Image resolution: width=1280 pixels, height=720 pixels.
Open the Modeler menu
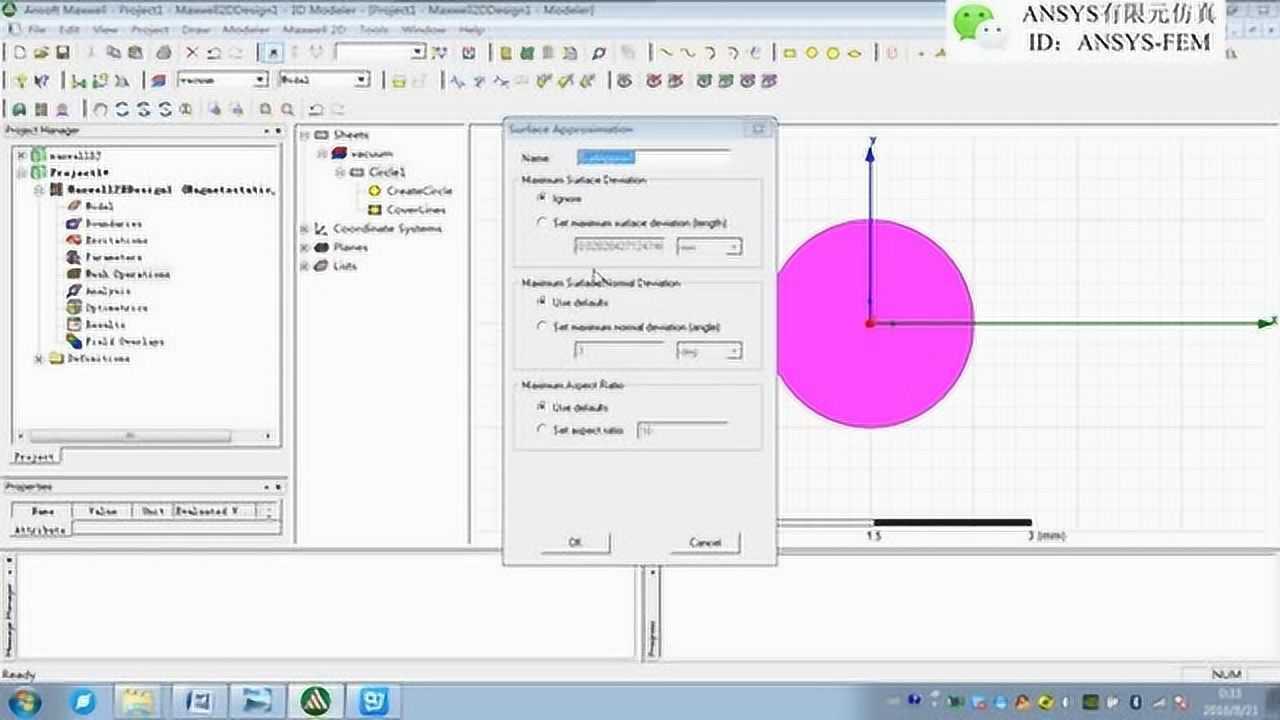(246, 30)
